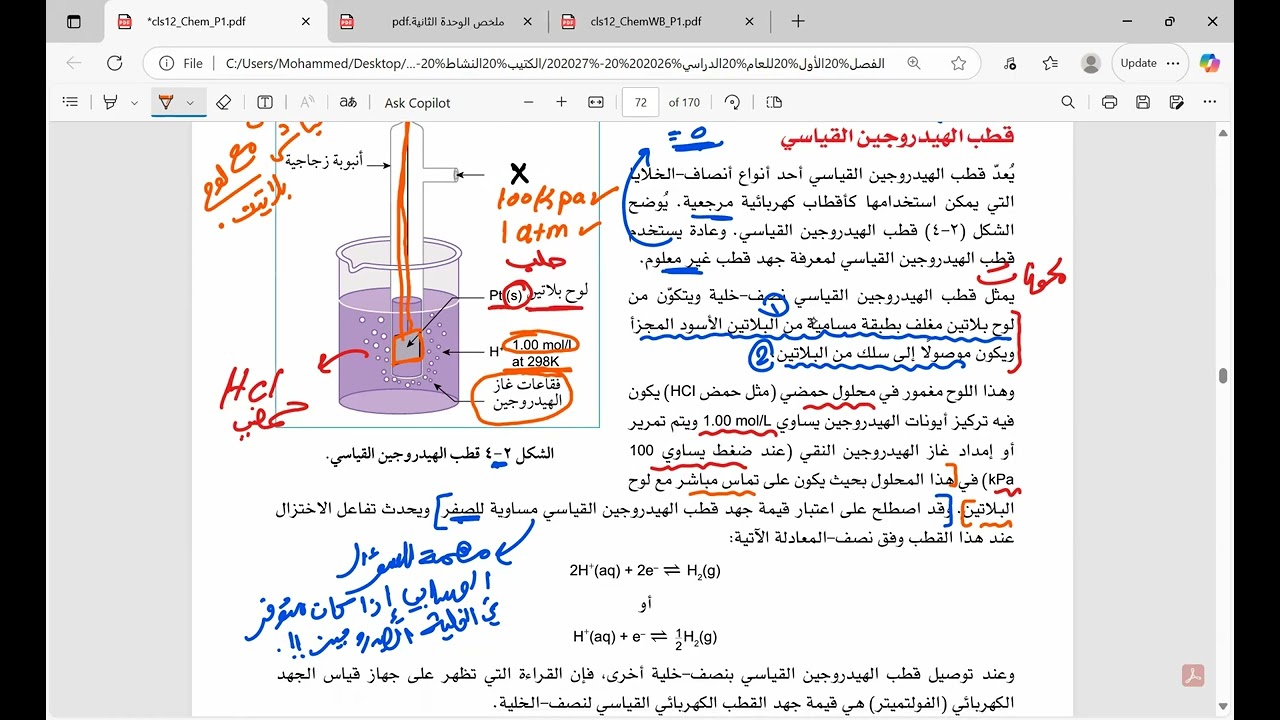The width and height of the screenshot is (1280, 720).
Task: Close the cls12_Chem_P1.pdf tab
Action: tap(304, 21)
